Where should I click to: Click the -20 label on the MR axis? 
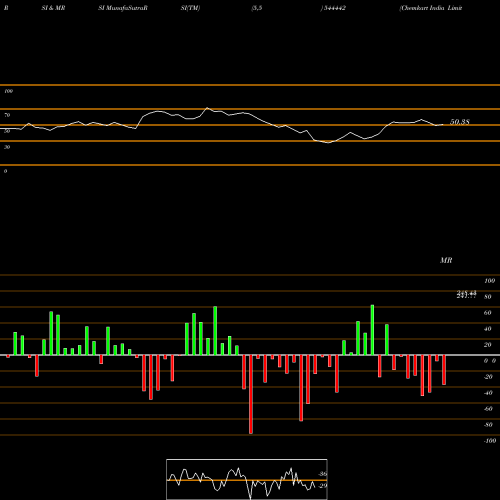pos(488,377)
